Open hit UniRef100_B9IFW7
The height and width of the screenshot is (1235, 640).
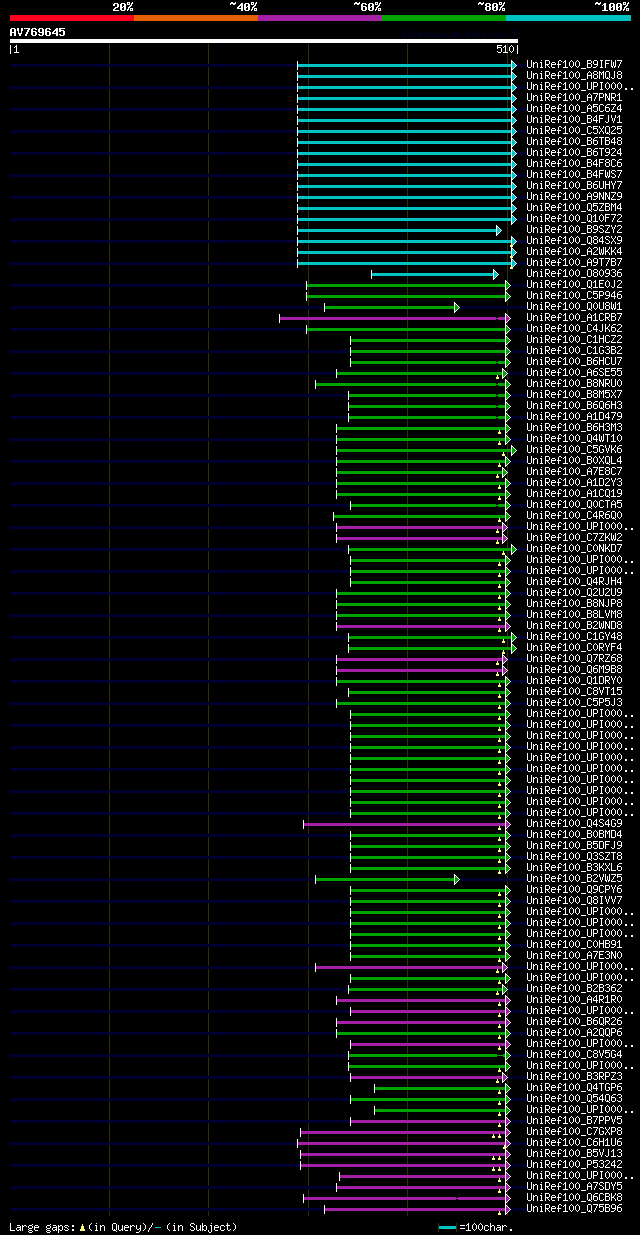(574, 65)
